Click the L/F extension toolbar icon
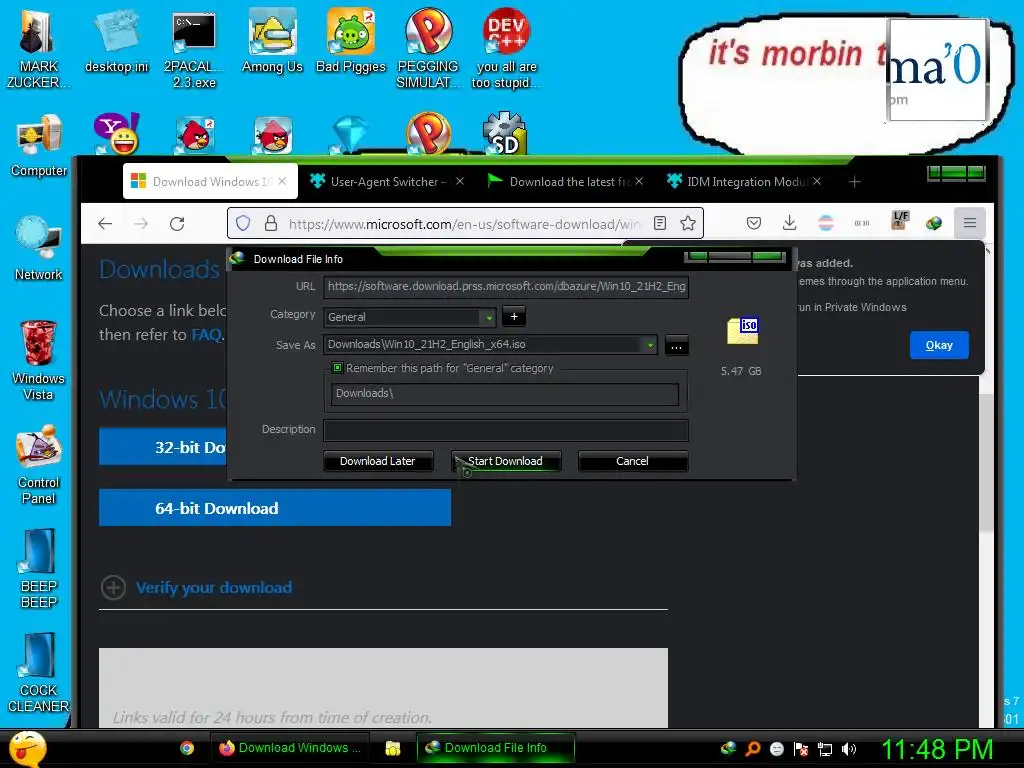 (900, 220)
